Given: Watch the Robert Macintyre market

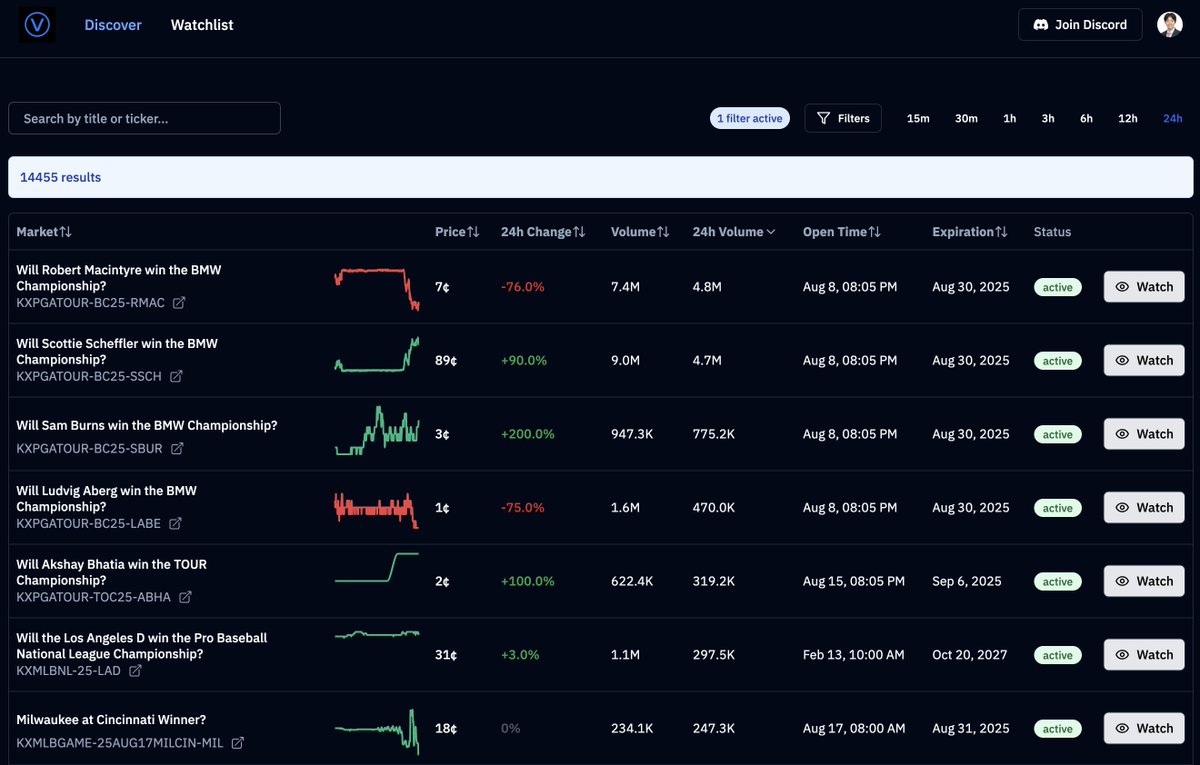Looking at the screenshot, I should click(x=1144, y=287).
